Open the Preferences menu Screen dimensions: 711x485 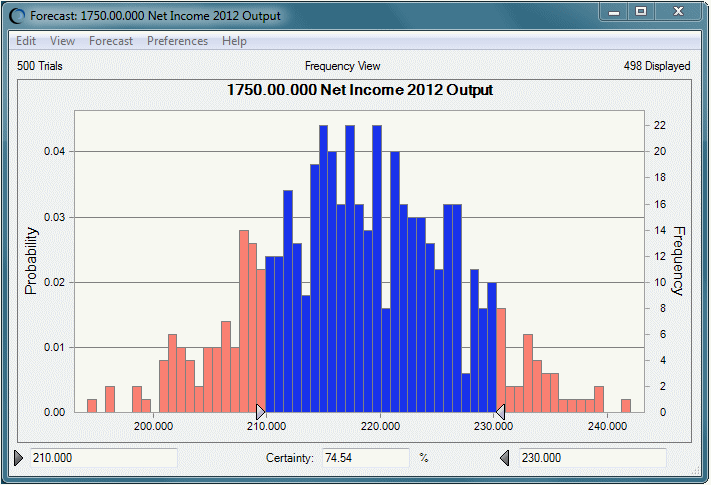pyautogui.click(x=177, y=41)
